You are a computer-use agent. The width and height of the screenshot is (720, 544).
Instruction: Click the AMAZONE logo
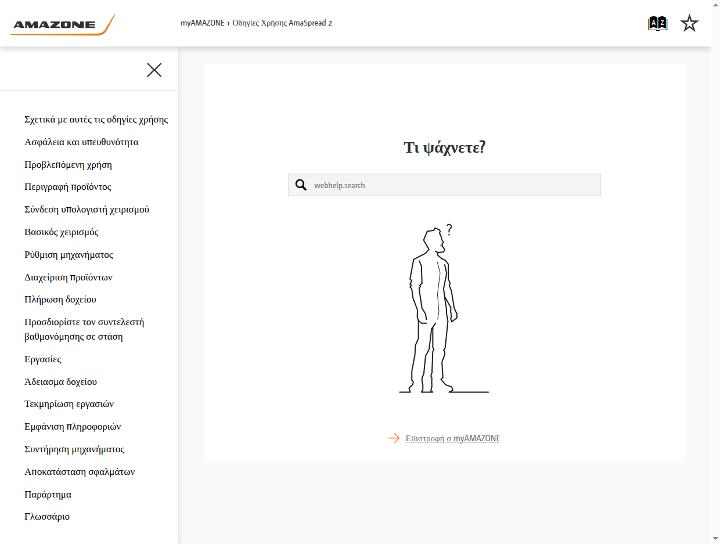pos(63,25)
